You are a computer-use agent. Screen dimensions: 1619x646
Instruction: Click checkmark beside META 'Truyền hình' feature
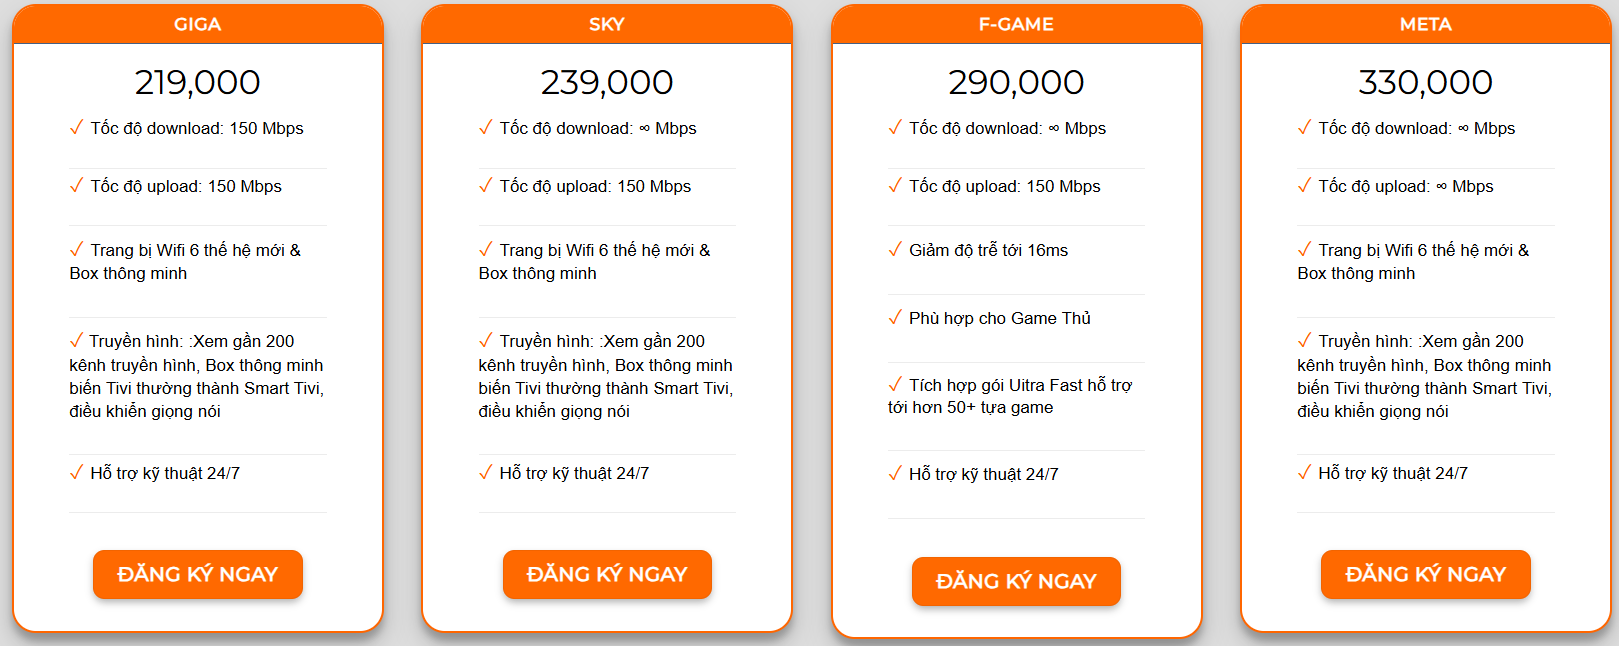(x=1304, y=340)
